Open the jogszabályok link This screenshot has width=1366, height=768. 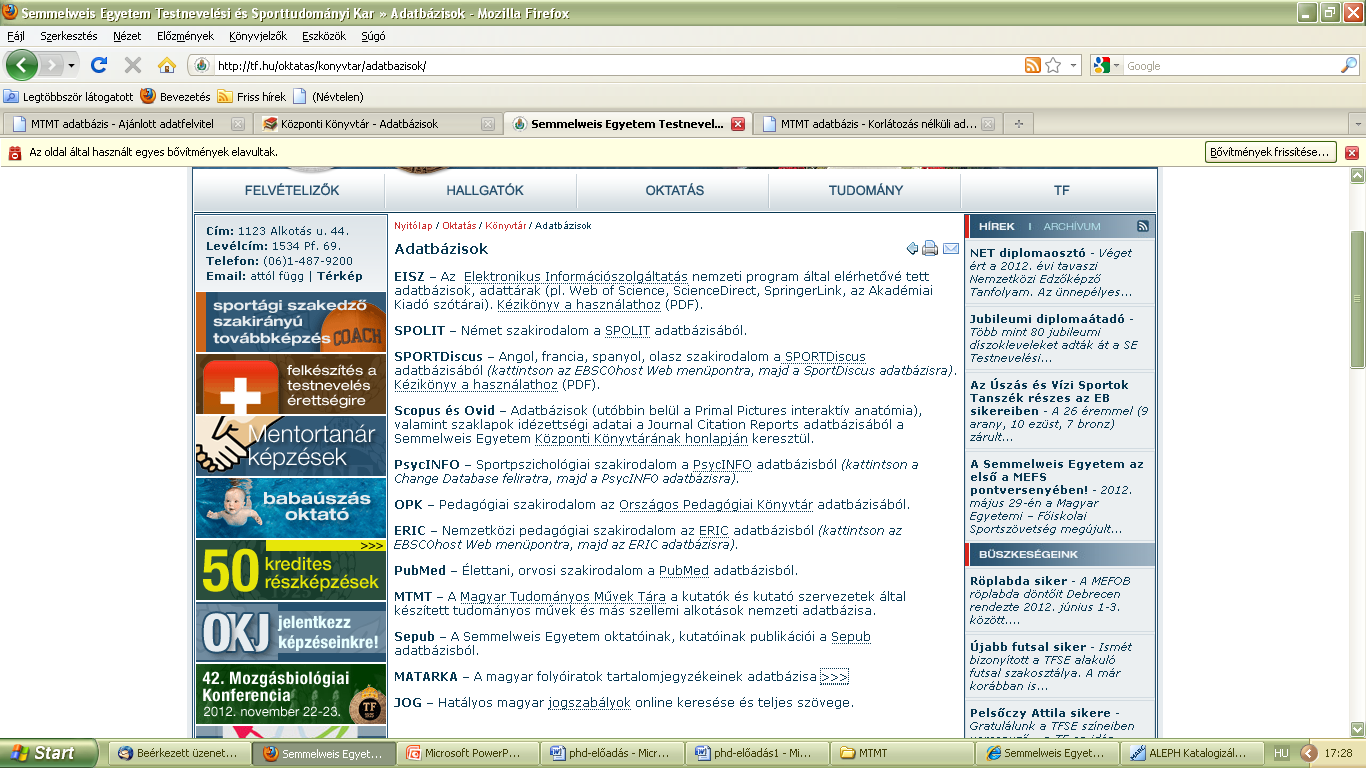tap(590, 703)
